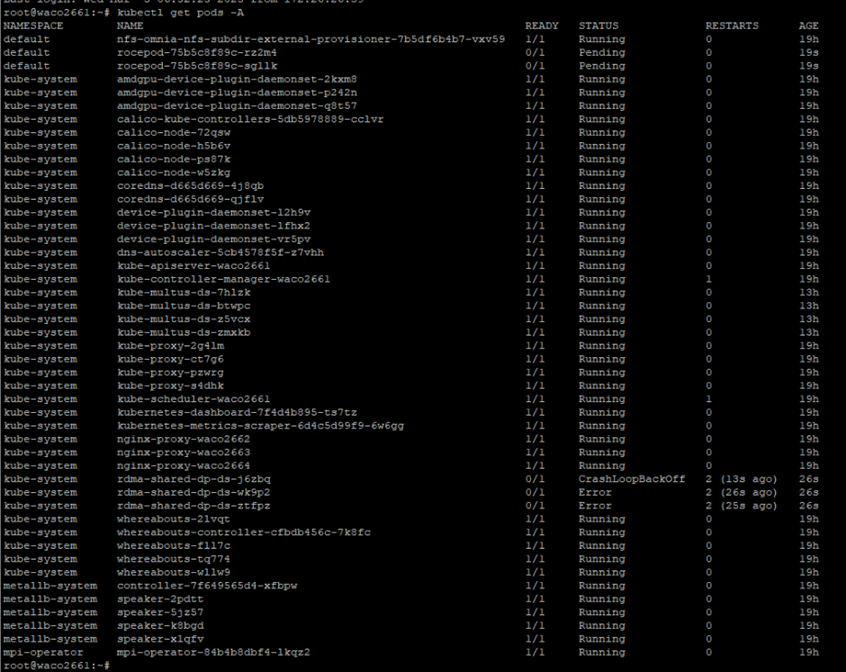Select metallb controller-7f649565d4-xfbpw pod name
The height and width of the screenshot is (672, 846).
[x=207, y=586]
